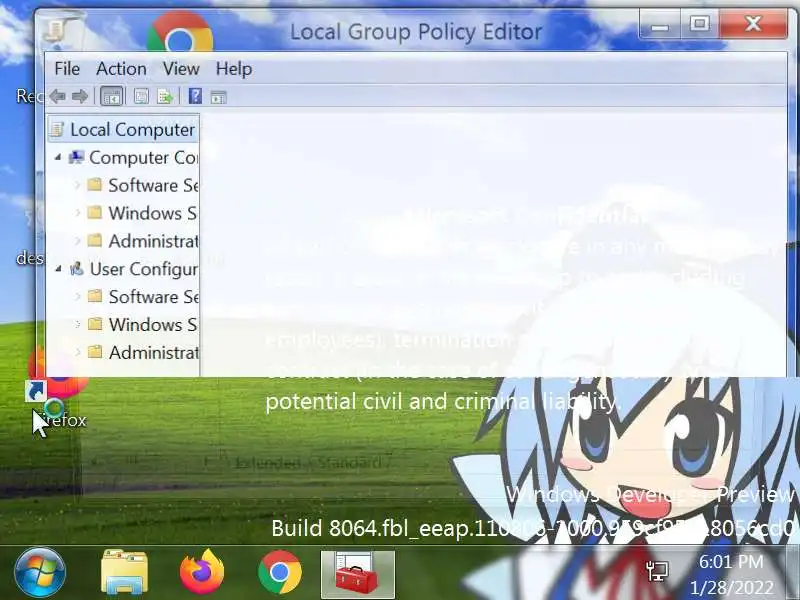Expand Windows Settings under Computer Configuration

click(78, 212)
